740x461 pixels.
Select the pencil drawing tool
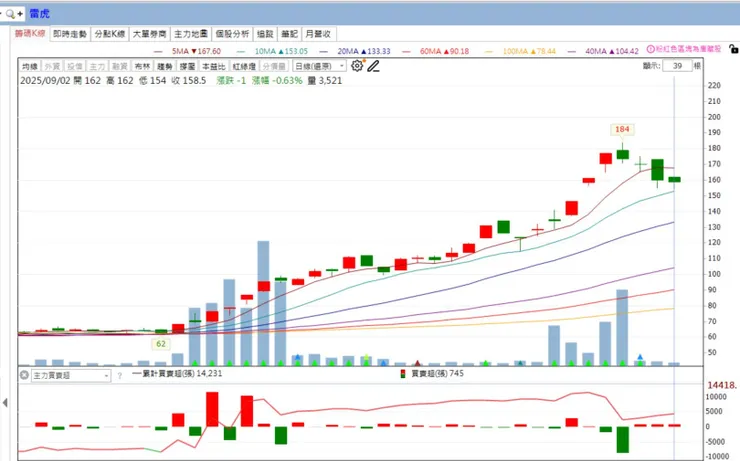(373, 66)
